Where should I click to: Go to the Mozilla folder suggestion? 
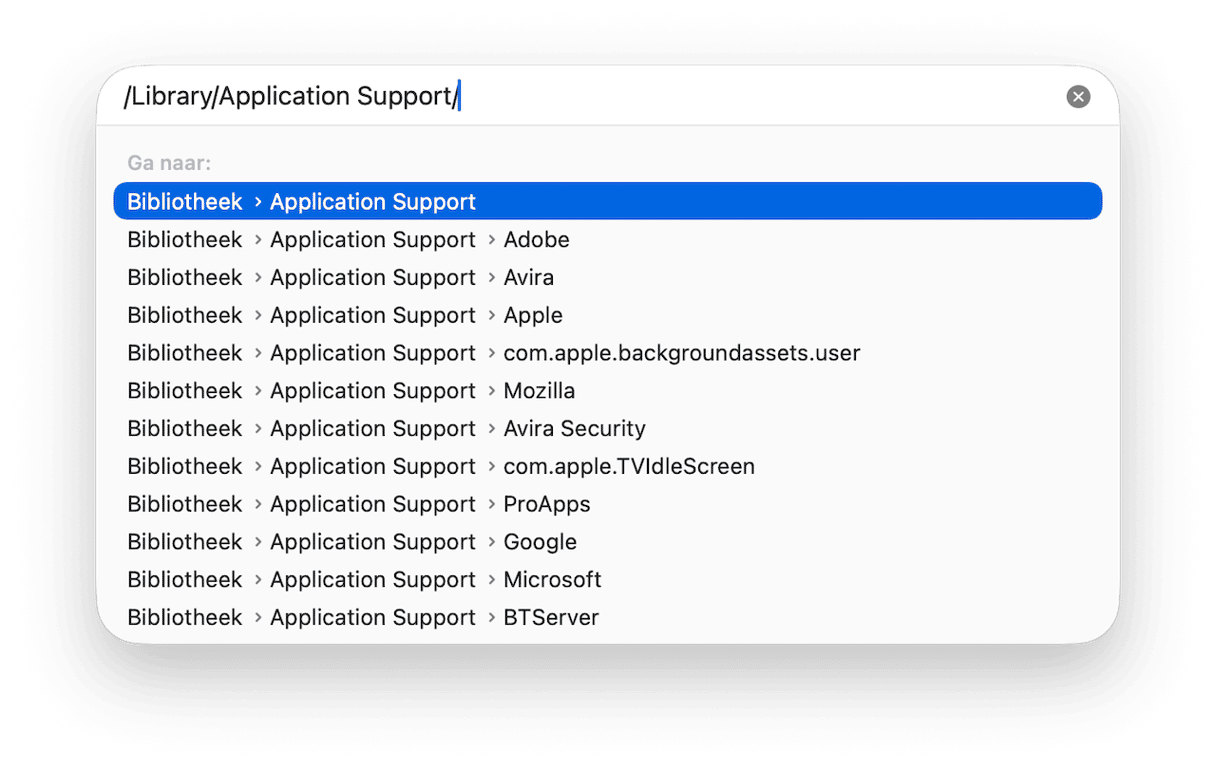608,391
